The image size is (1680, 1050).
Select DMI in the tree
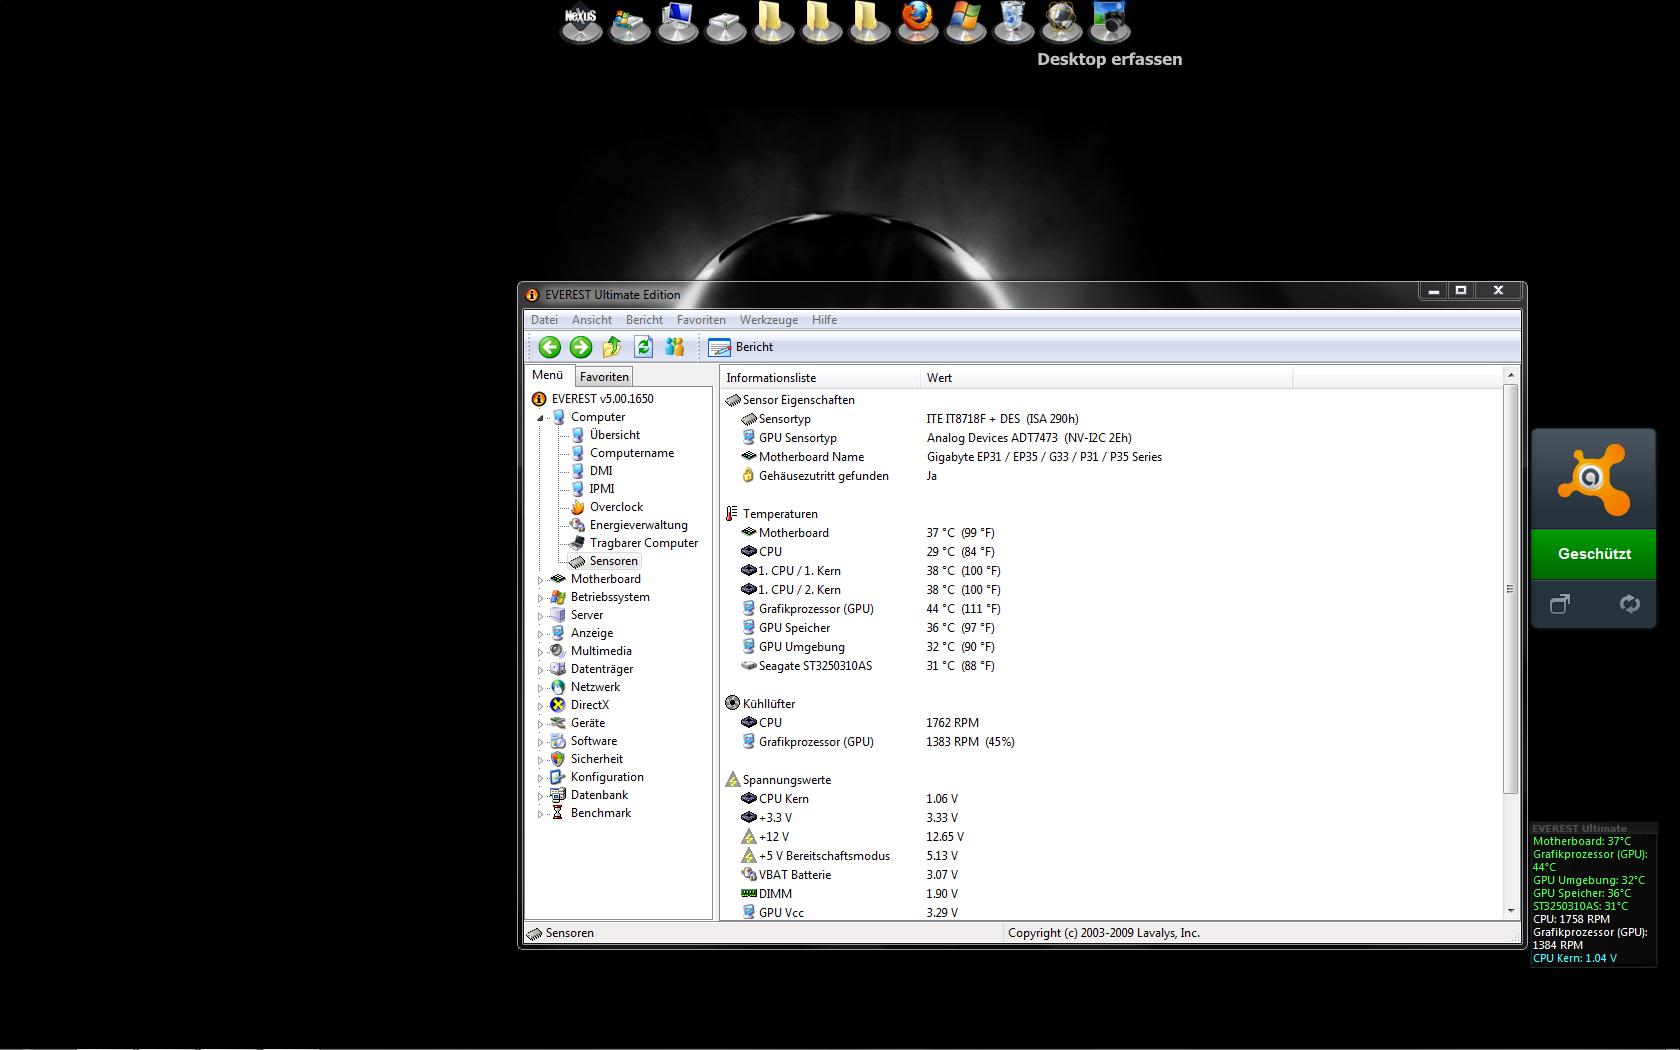pyautogui.click(x=601, y=471)
